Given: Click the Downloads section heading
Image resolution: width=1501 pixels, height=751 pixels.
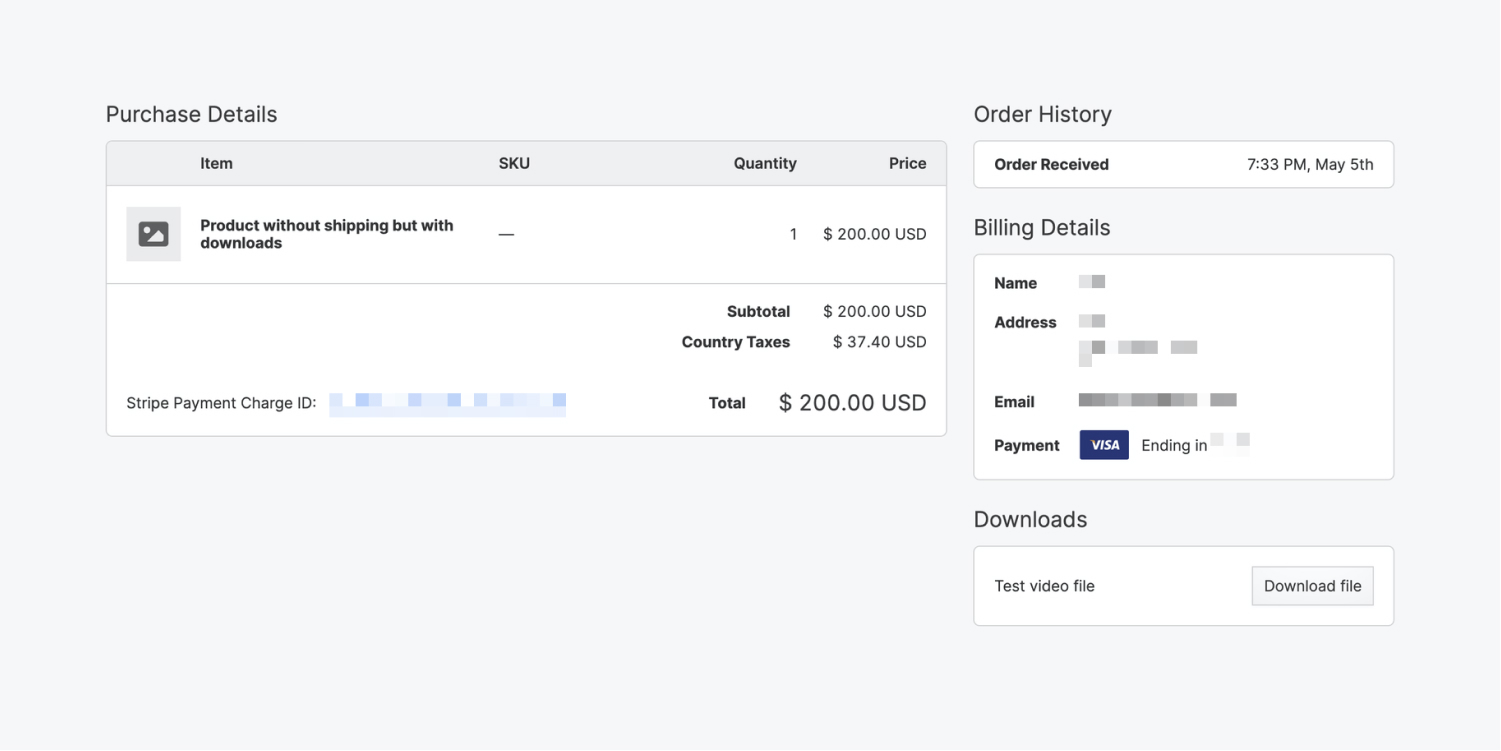Looking at the screenshot, I should [x=1030, y=520].
